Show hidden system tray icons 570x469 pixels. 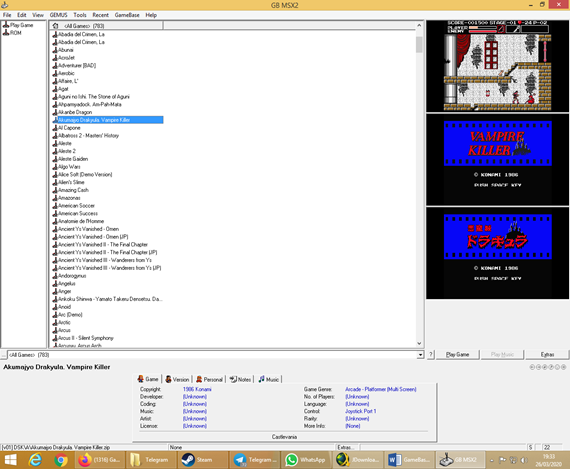492,460
